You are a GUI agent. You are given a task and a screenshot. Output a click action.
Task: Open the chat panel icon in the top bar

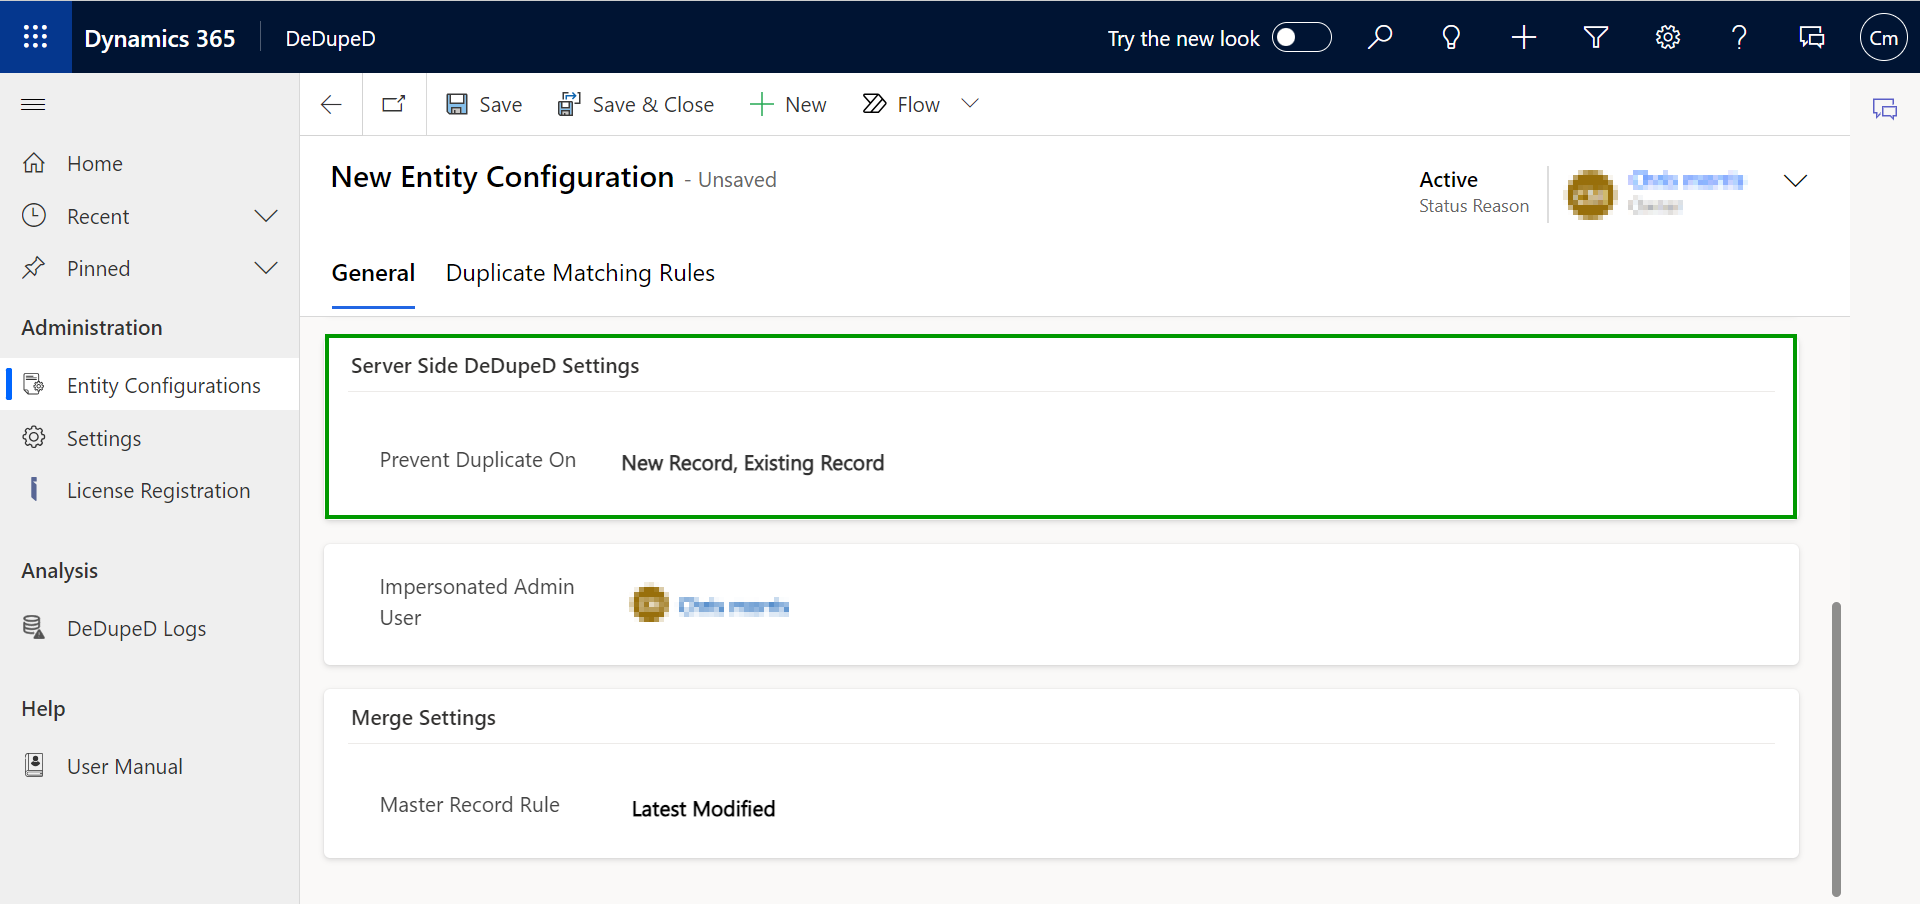[x=1811, y=38]
